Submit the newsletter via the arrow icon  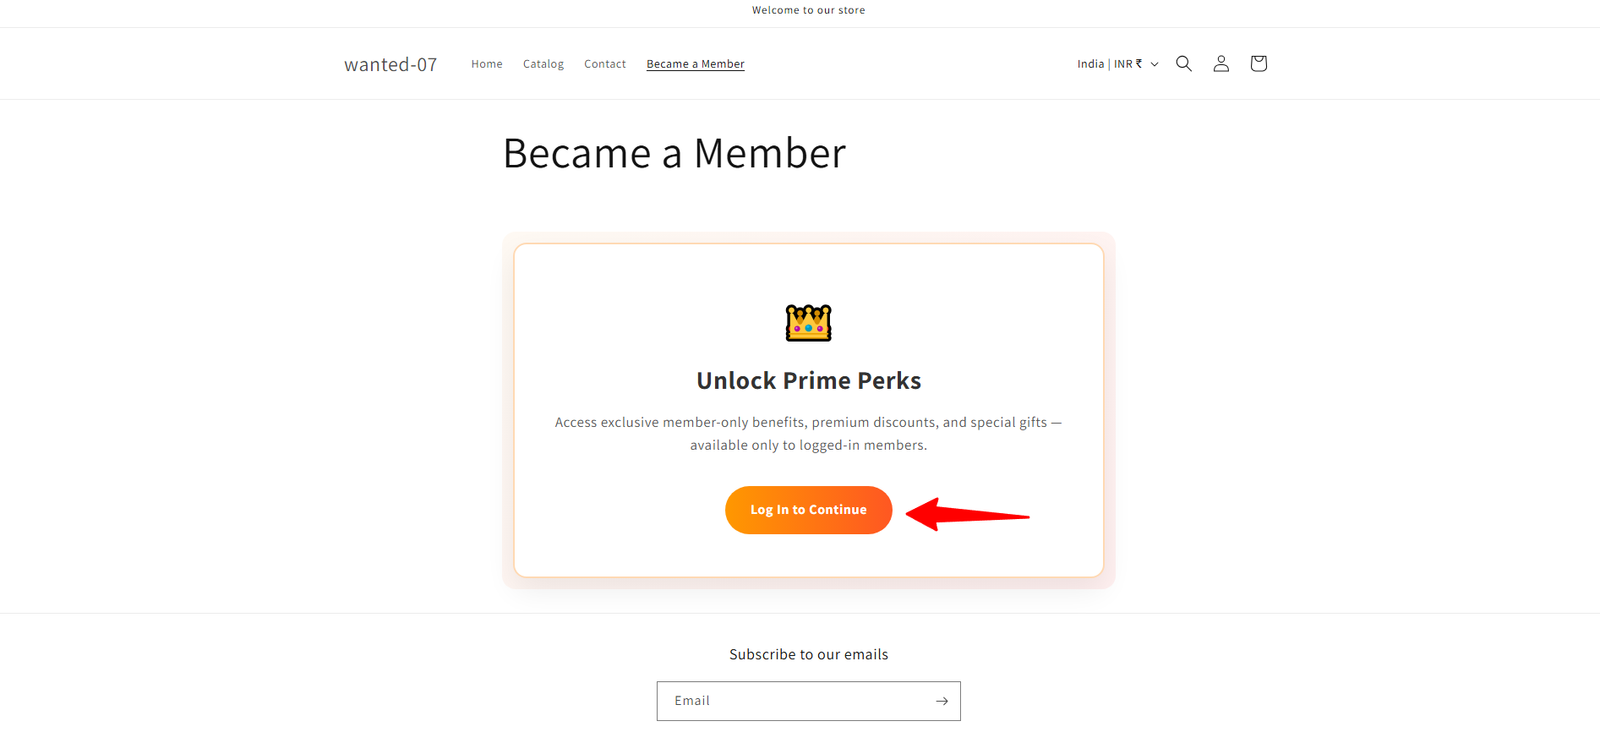pos(941,700)
